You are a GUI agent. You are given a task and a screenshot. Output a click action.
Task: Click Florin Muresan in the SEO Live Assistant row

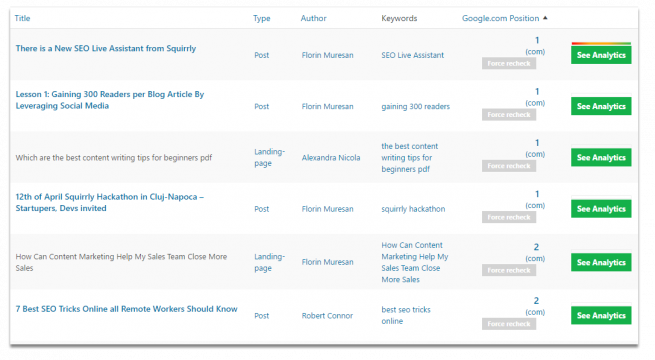[x=327, y=55]
